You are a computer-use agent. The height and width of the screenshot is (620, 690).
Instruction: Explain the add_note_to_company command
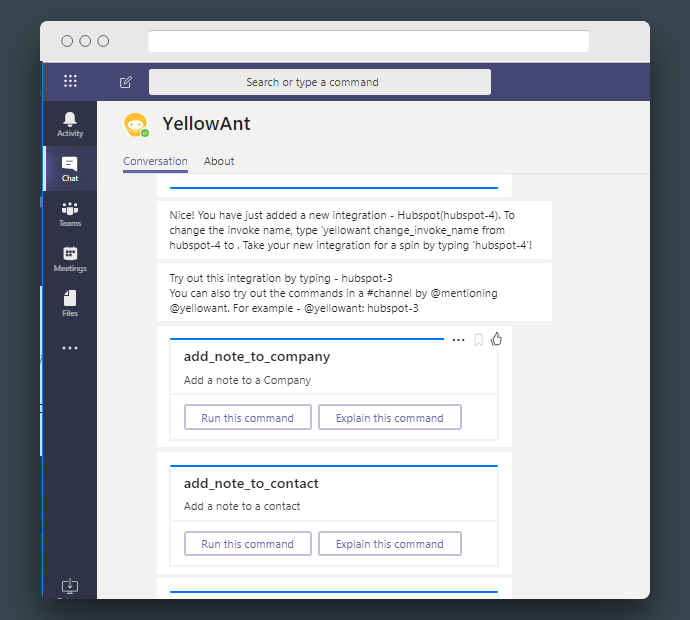pyautogui.click(x=390, y=417)
